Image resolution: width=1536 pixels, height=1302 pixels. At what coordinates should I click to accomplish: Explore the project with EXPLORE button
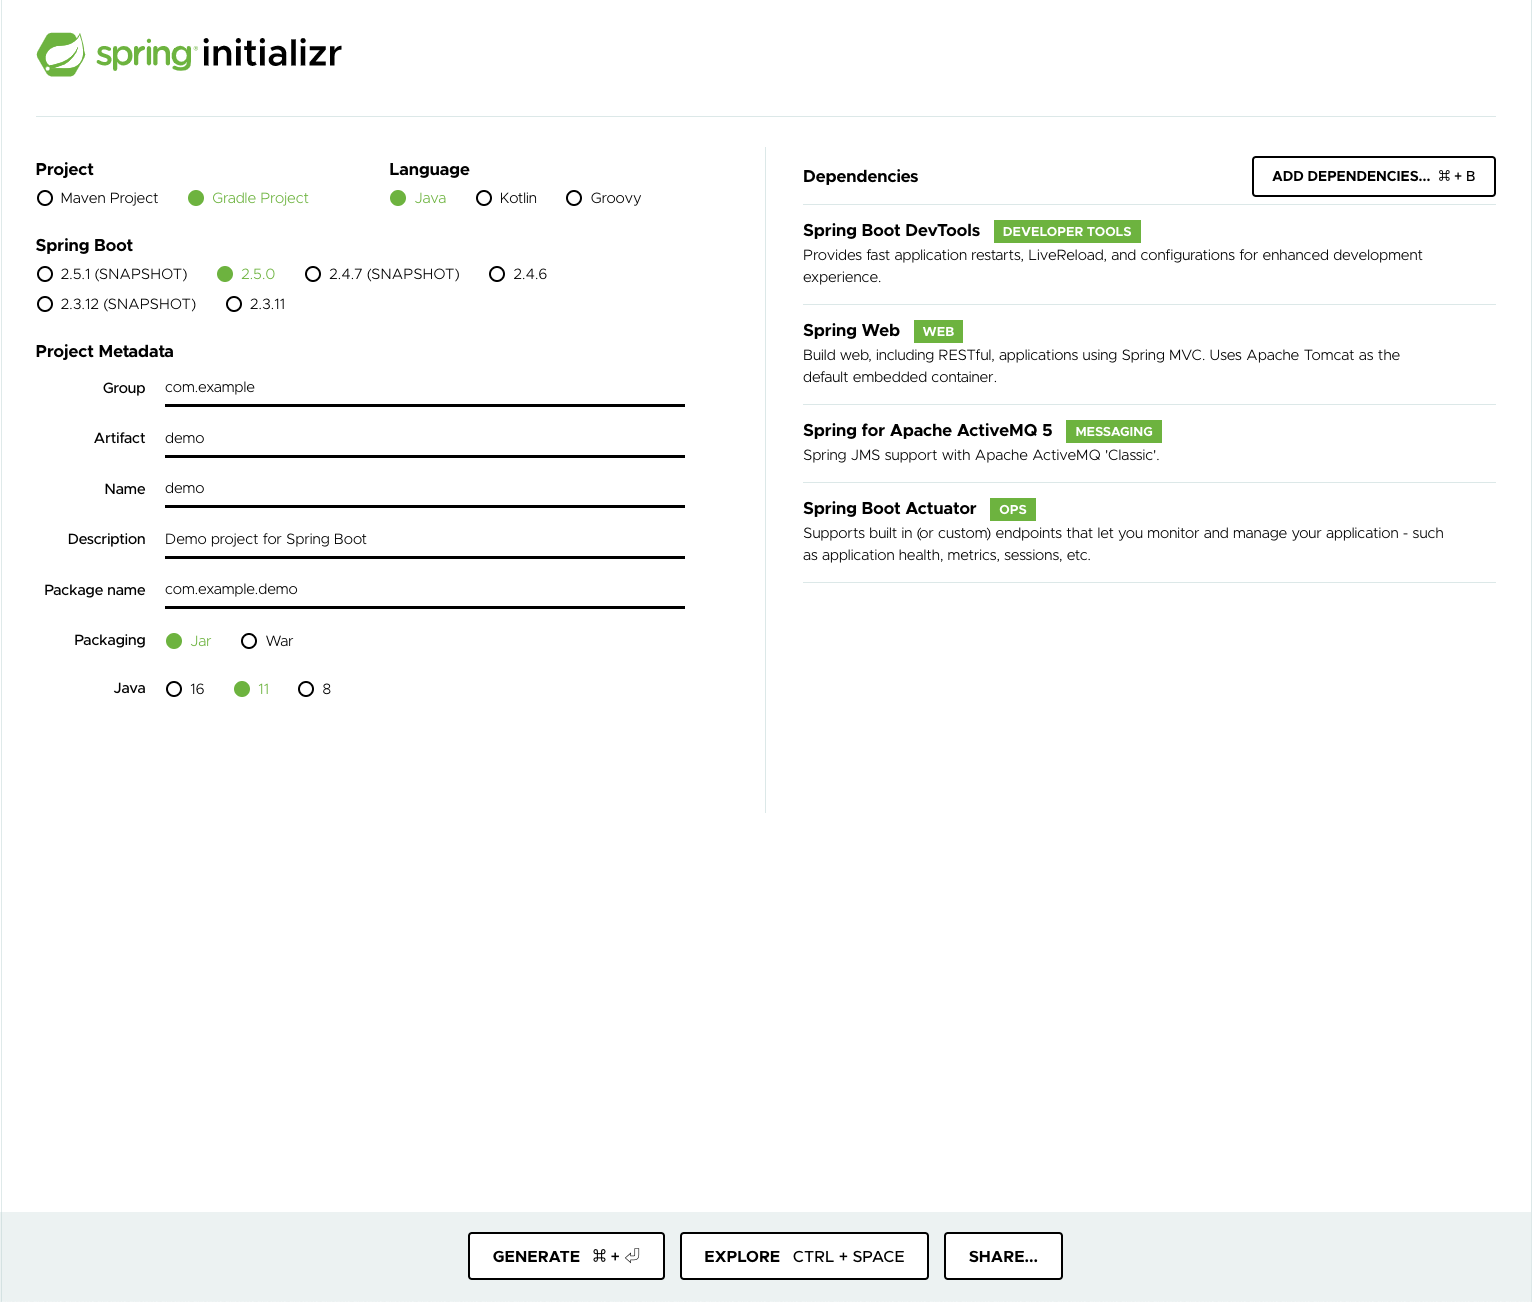(804, 1256)
